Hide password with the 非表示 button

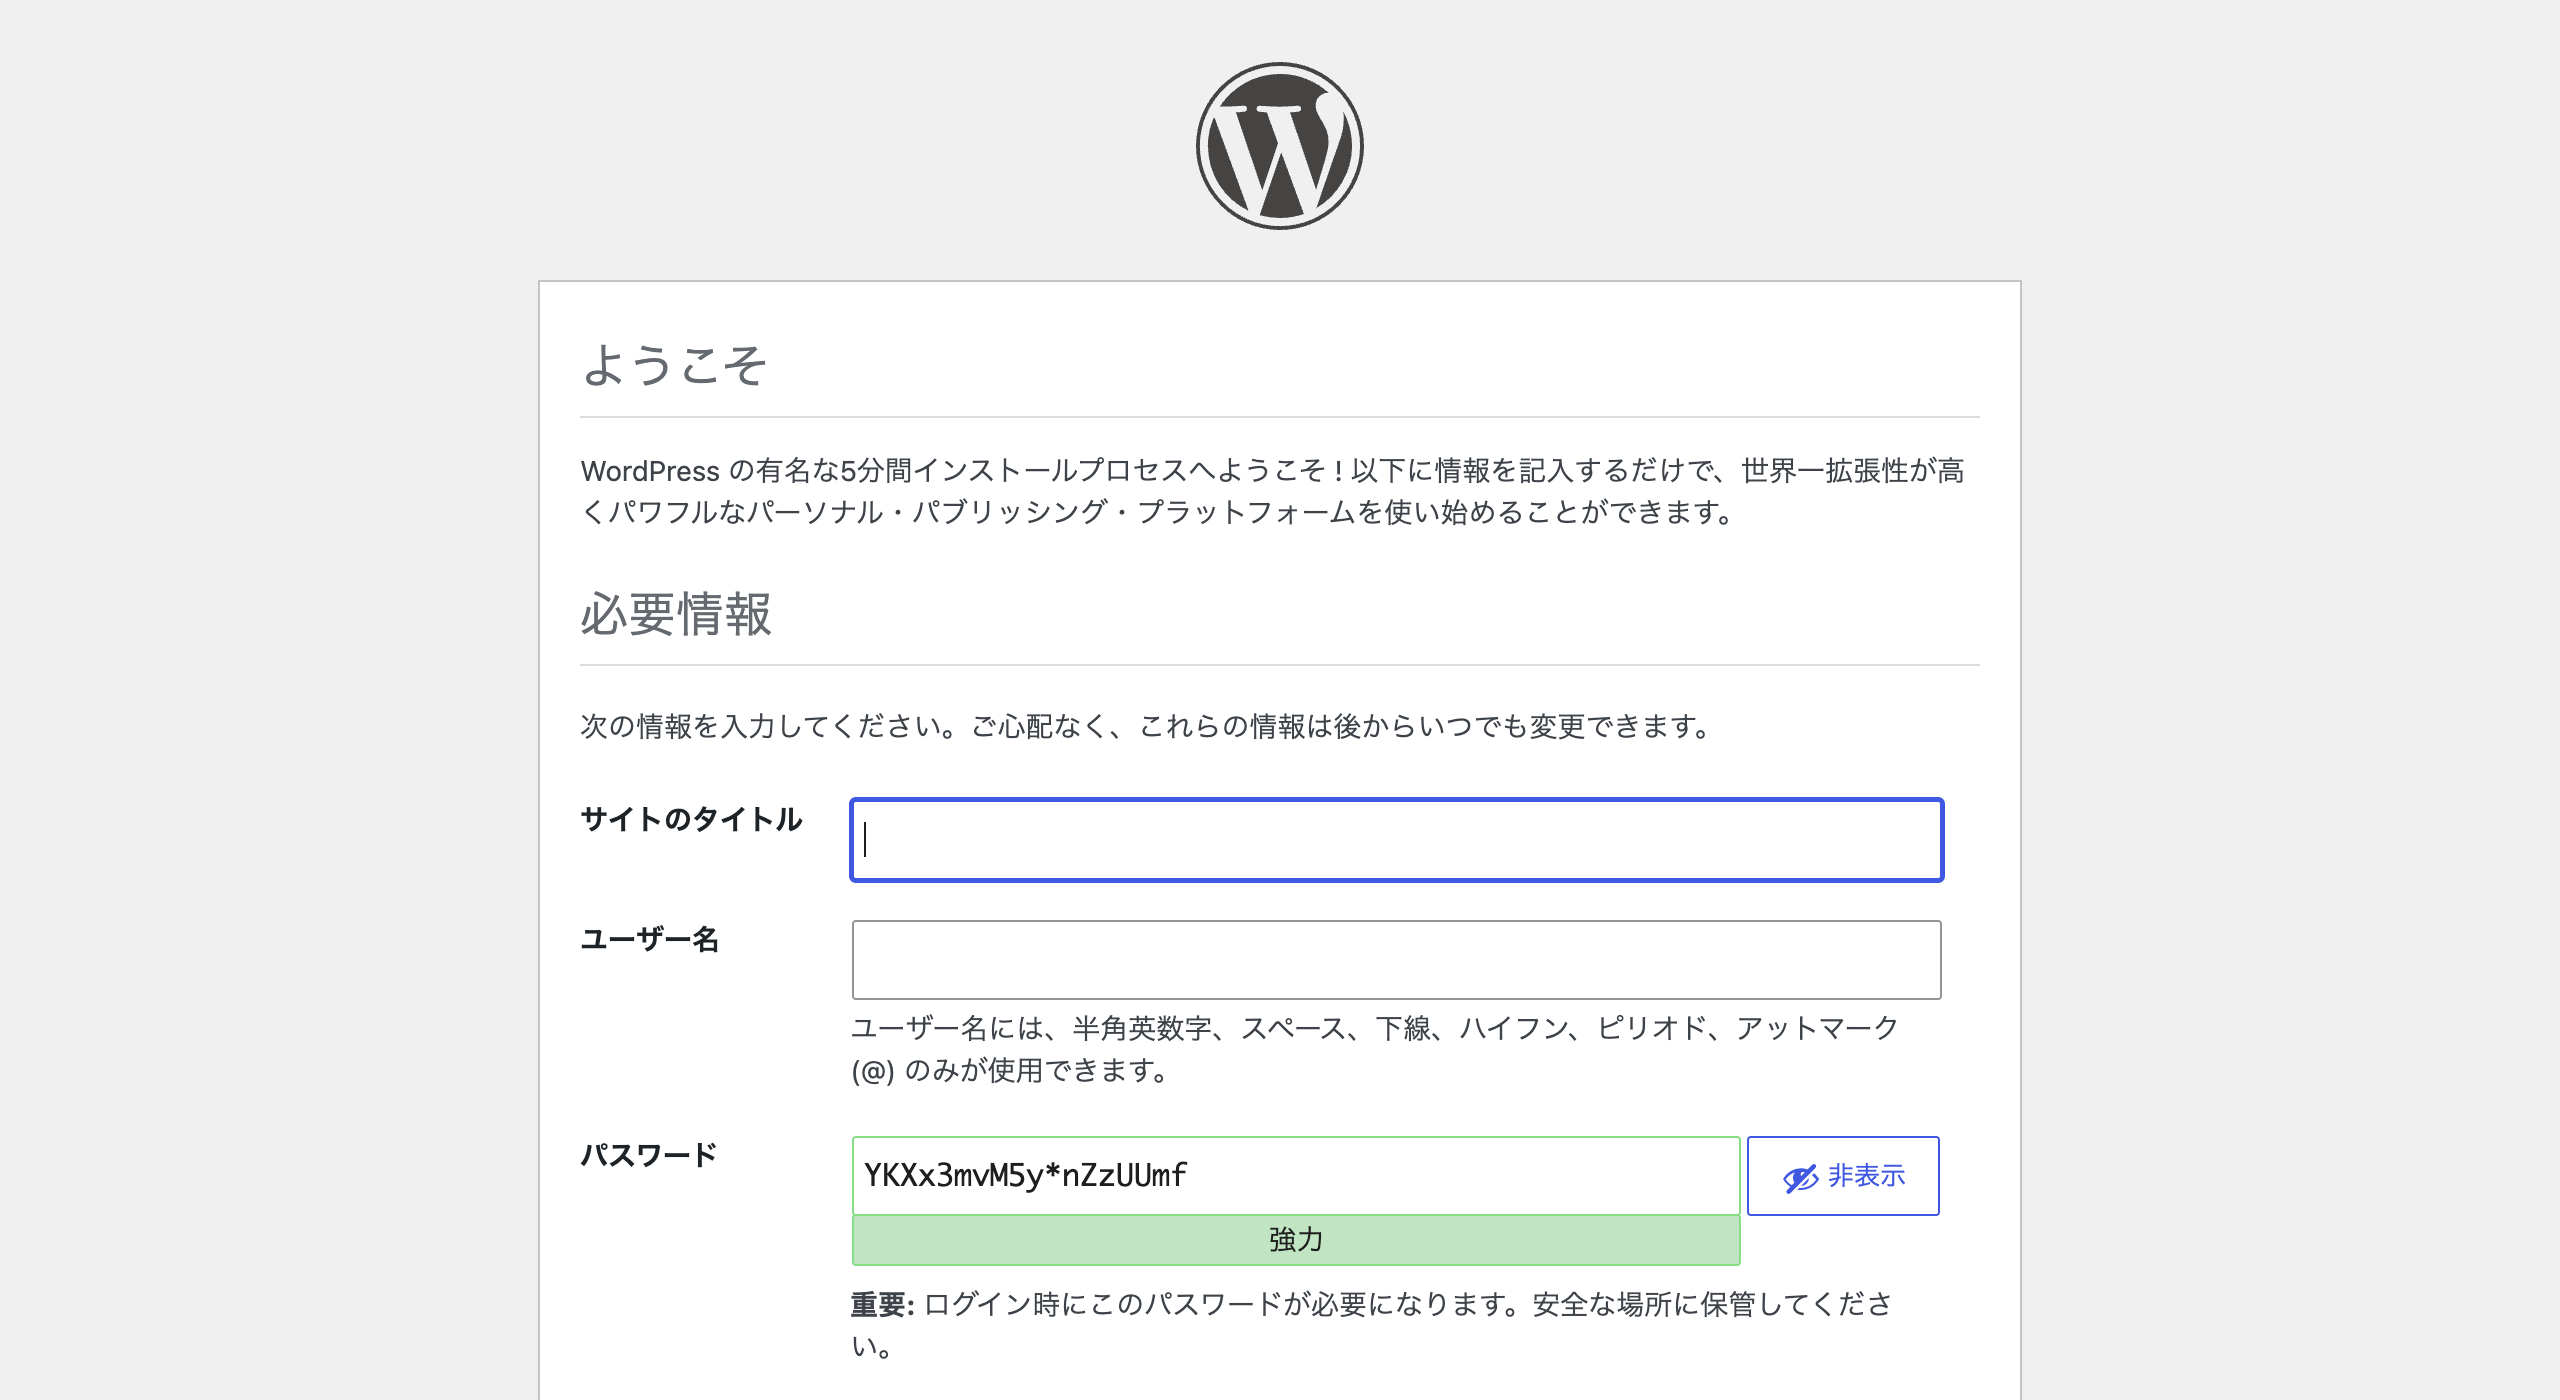pos(1843,1176)
